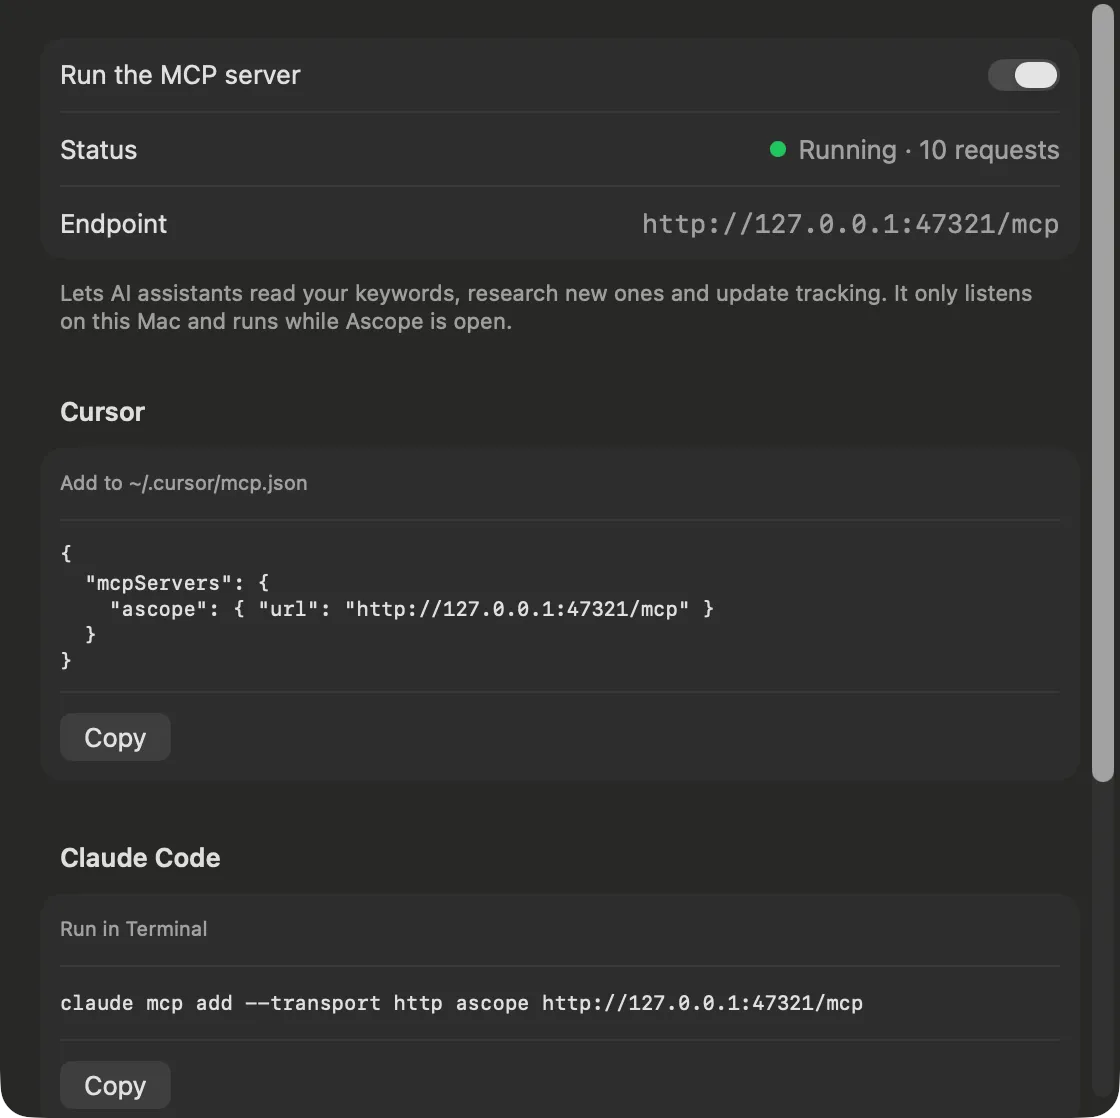This screenshot has height=1118, width=1120.
Task: Click the 'Add to ~/.cursor/mcp.json' label
Action: click(x=184, y=483)
